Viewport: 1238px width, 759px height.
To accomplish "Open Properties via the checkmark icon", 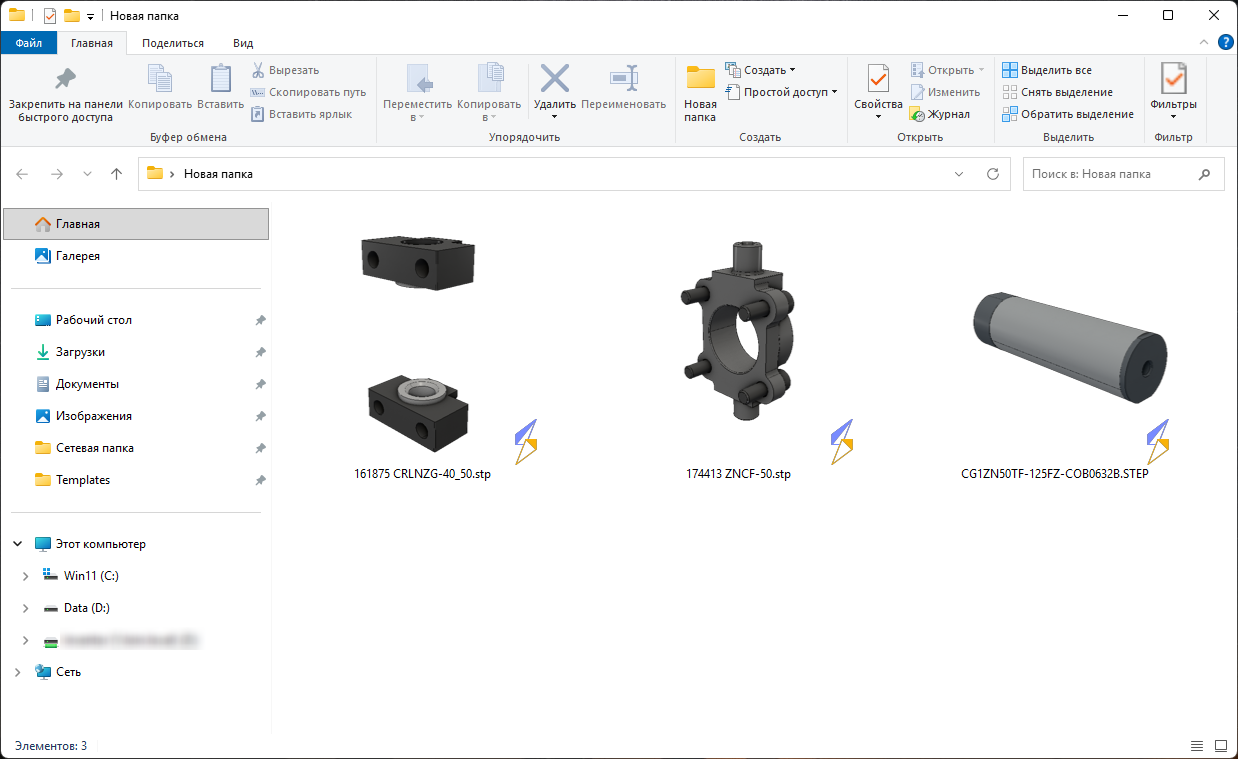I will tap(878, 79).
